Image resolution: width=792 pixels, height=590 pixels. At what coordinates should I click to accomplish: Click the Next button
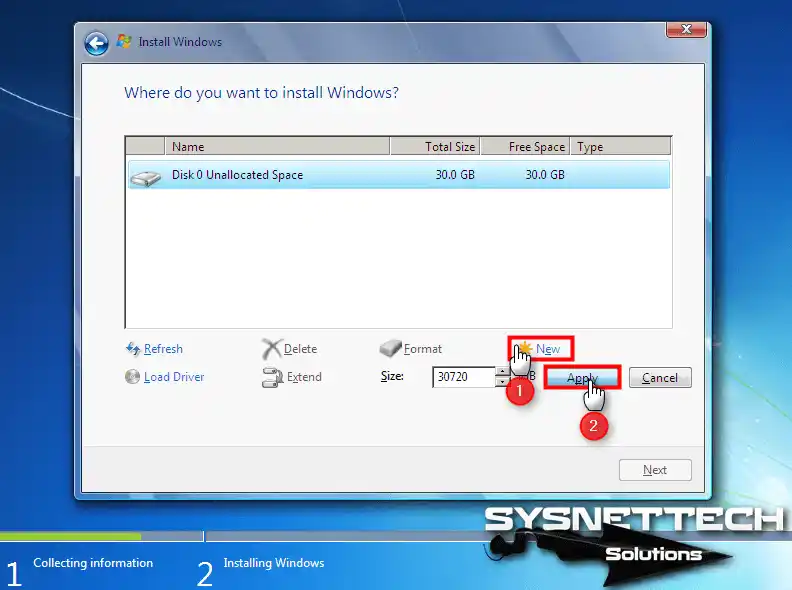655,470
